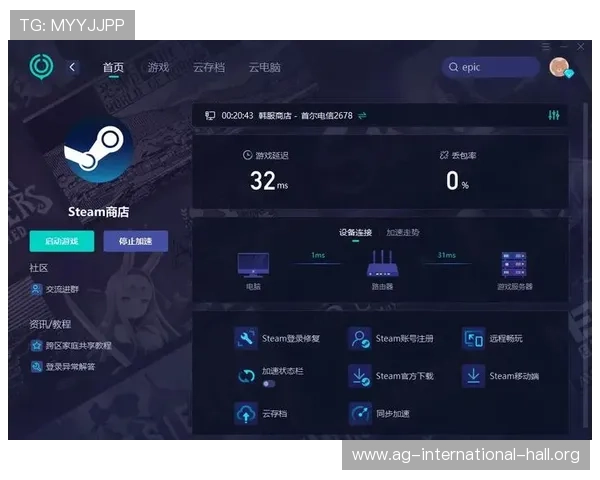Viewport: 600px width, 480px height.
Task: Open the Steam官方下载 tool
Action: click(391, 376)
